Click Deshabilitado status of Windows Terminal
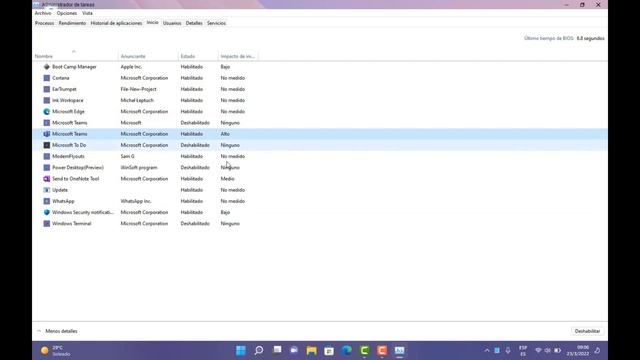640x360 pixels. tap(195, 224)
